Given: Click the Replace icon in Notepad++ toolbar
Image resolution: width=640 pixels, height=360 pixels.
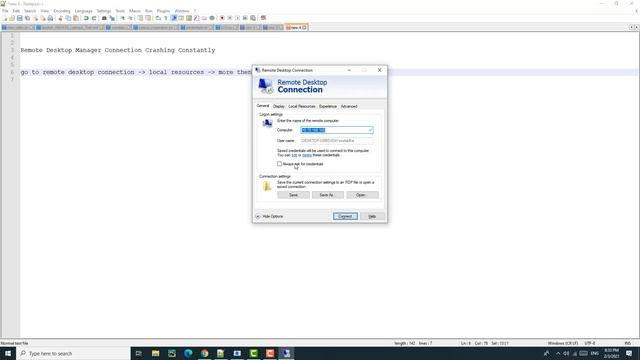Looking at the screenshot, I should coord(112,18).
